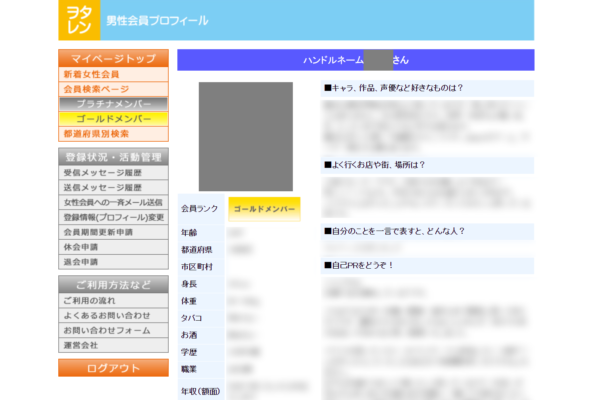Click 身長 label
The height and width of the screenshot is (400, 600).
click(x=189, y=284)
